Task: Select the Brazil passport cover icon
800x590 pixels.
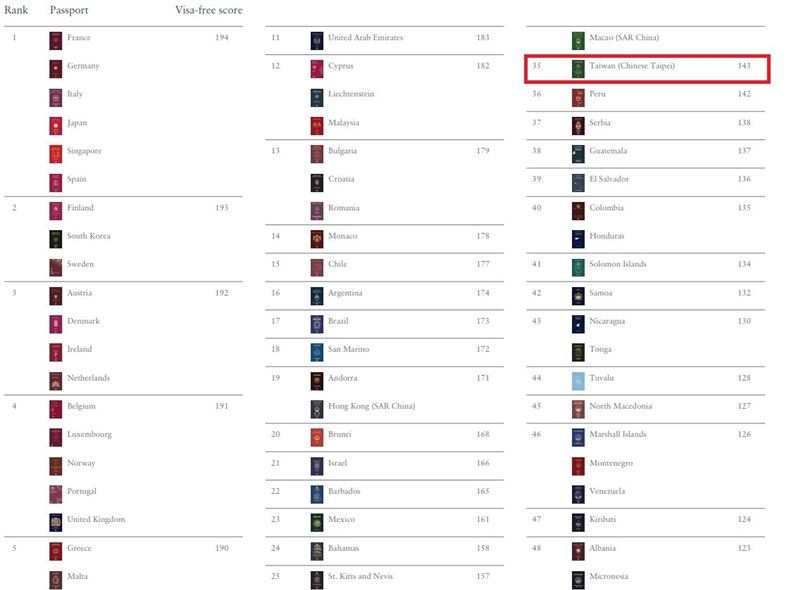Action: [317, 324]
